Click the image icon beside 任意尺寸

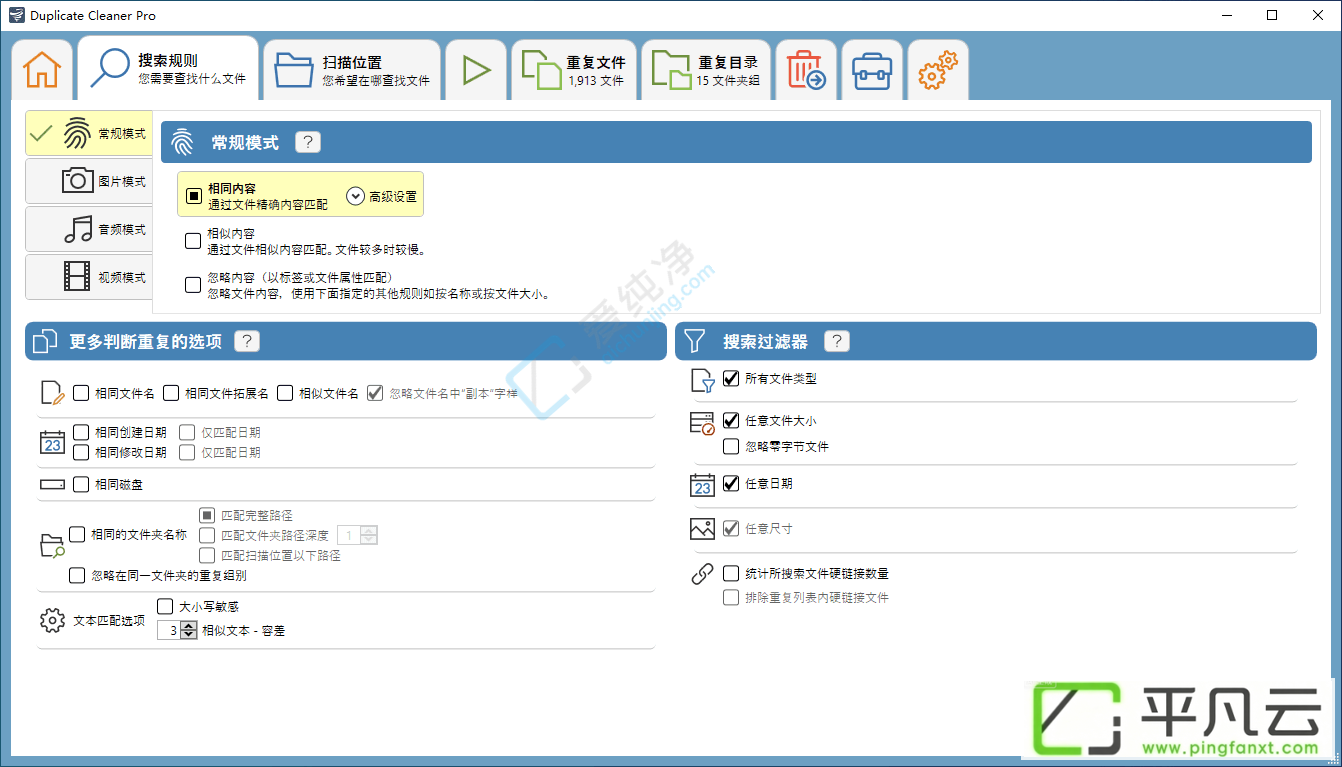(703, 529)
